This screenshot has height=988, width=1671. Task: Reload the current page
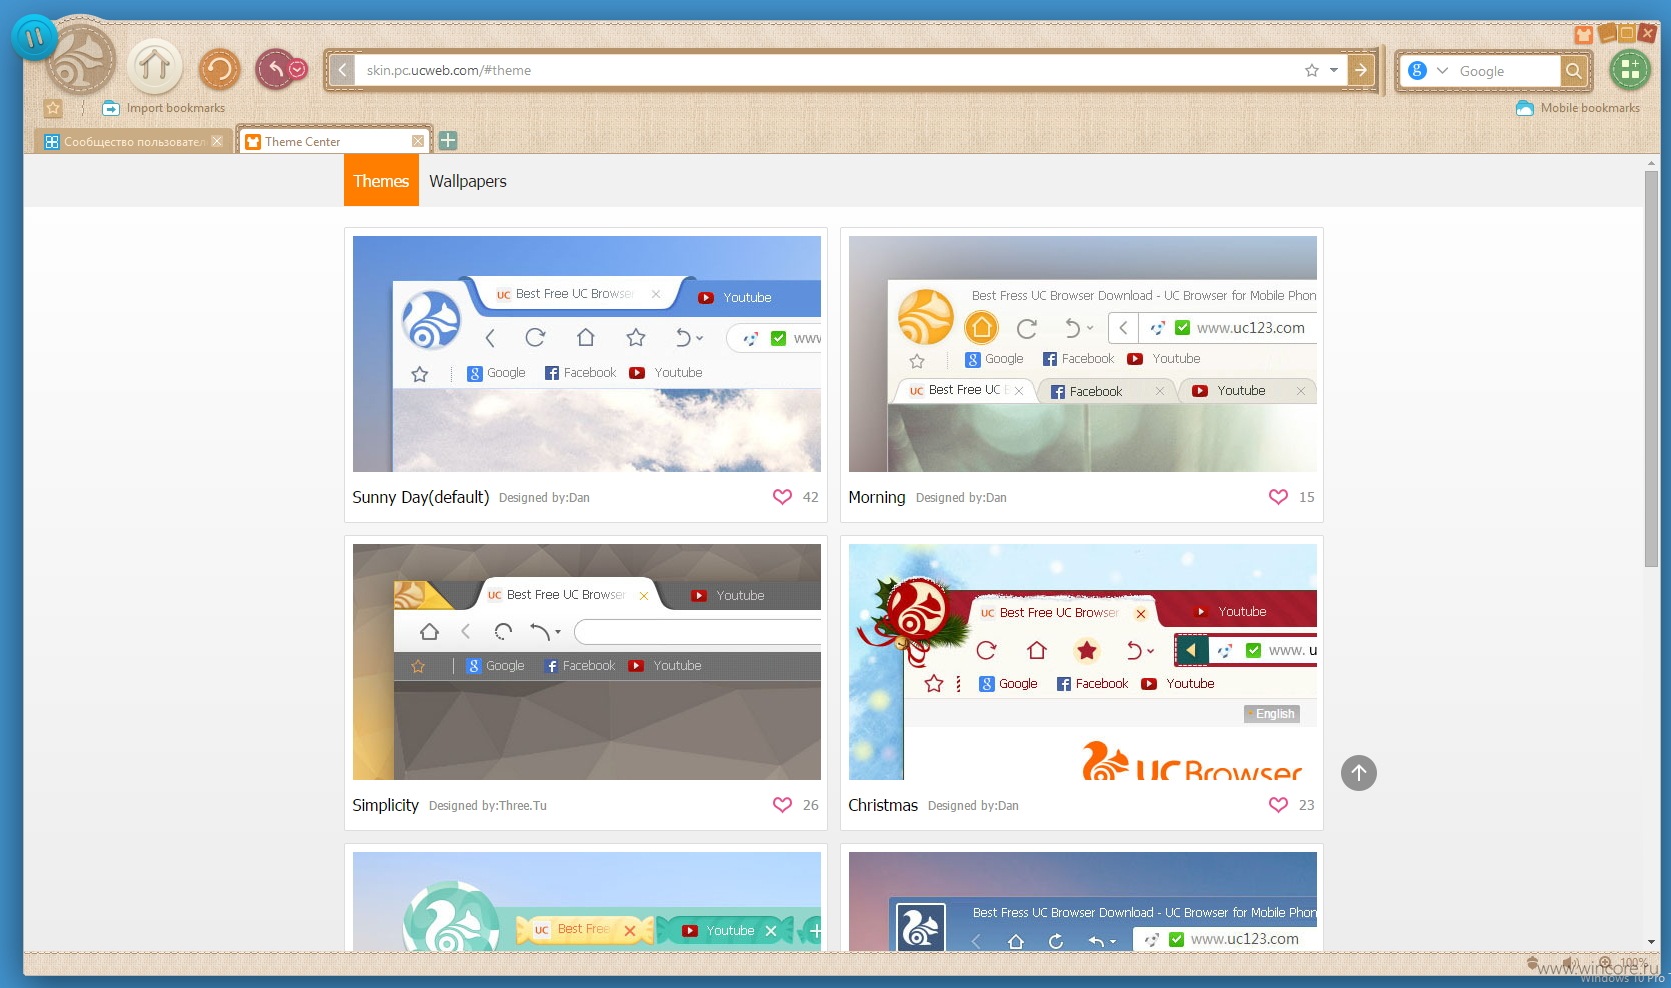[x=219, y=70]
